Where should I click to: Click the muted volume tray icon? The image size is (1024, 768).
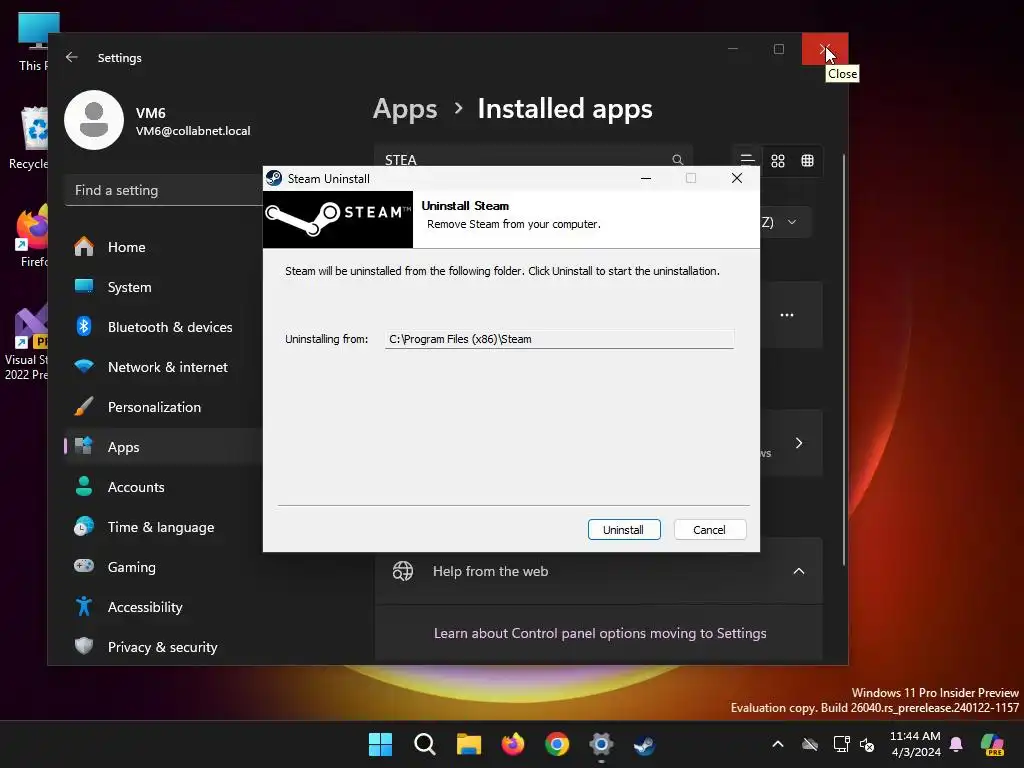point(867,744)
